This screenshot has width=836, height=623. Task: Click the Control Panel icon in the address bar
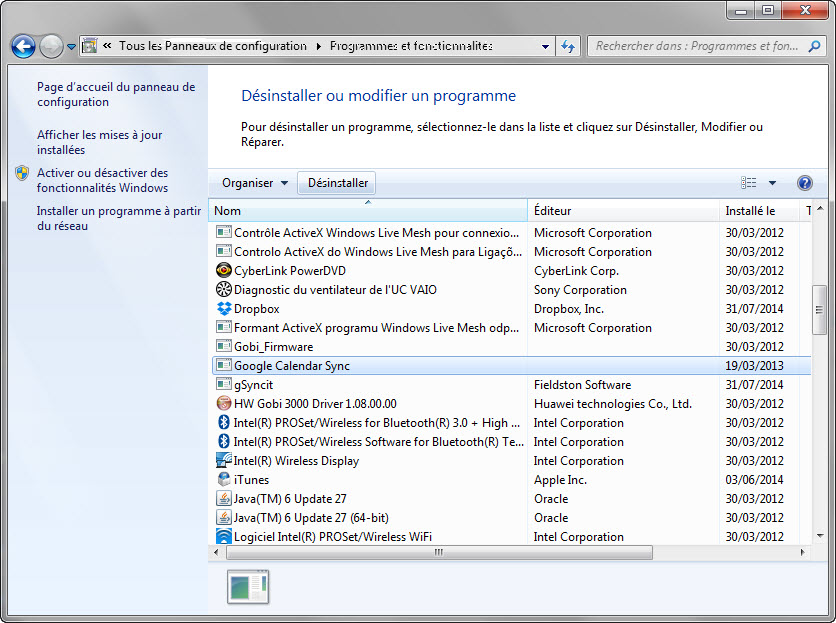90,46
